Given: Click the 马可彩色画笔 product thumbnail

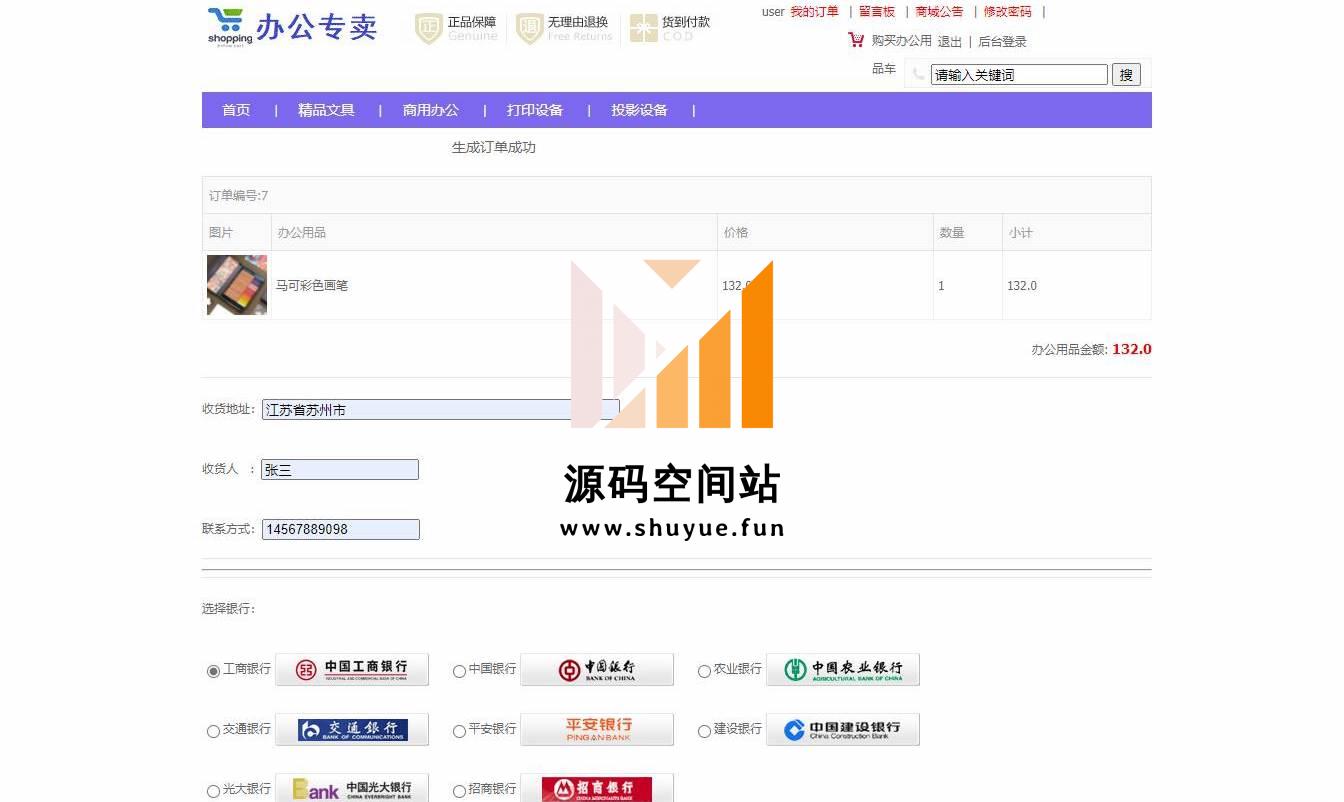Looking at the screenshot, I should pyautogui.click(x=237, y=285).
